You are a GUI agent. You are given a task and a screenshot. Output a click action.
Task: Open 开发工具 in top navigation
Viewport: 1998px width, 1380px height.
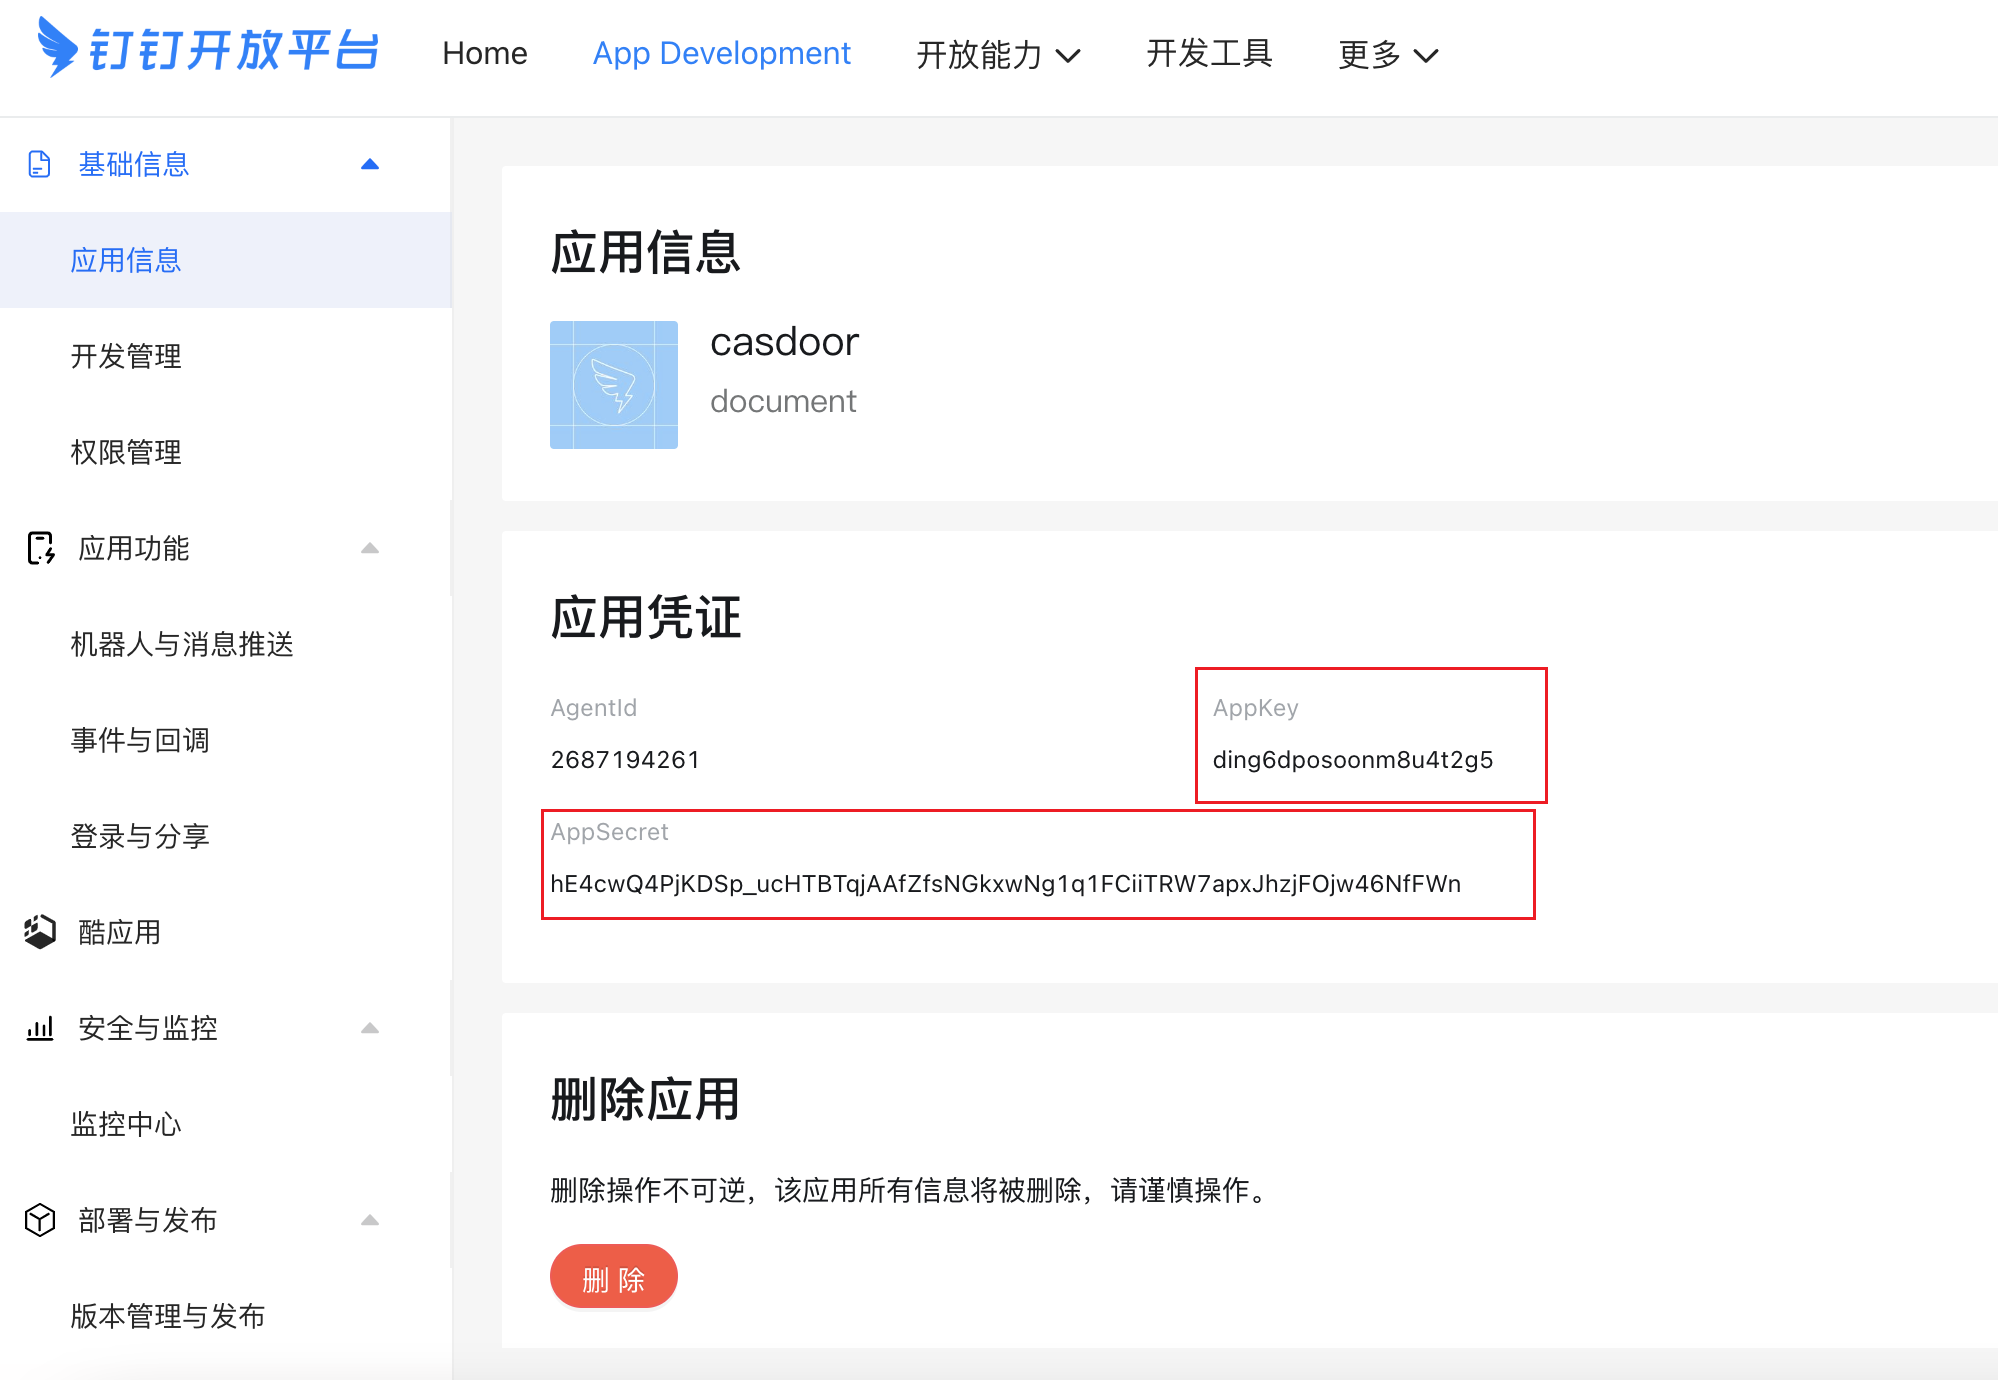click(1209, 53)
